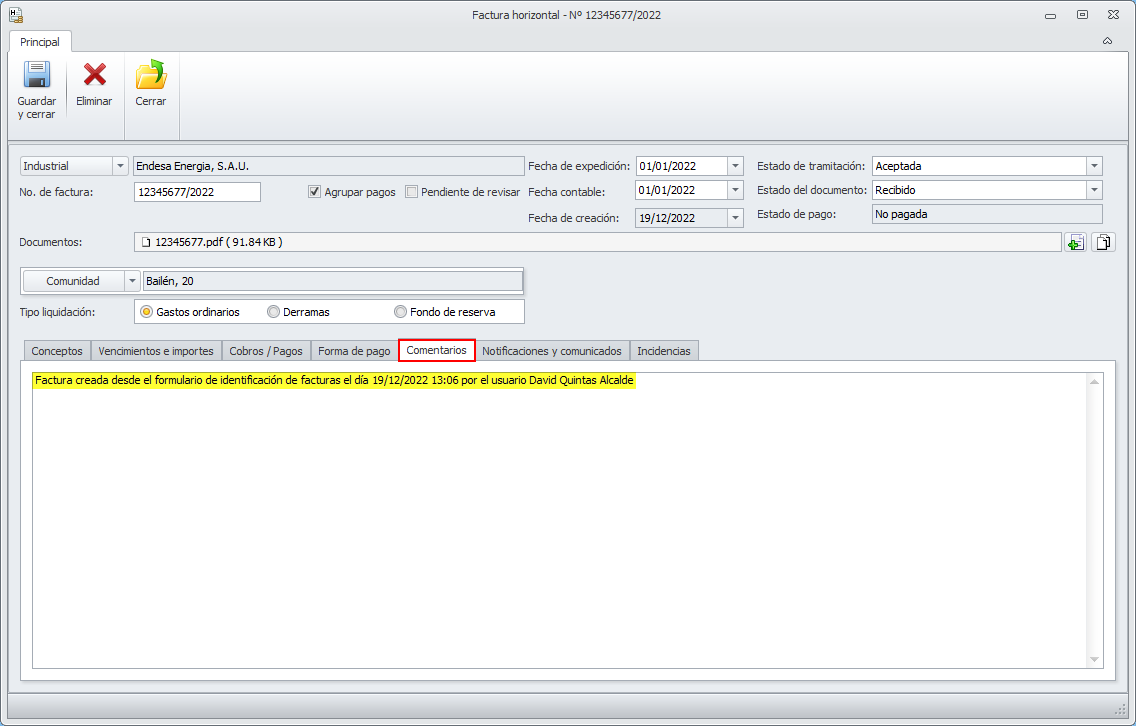
Task: Open Notificaciones y comunicados tab
Action: coord(552,351)
